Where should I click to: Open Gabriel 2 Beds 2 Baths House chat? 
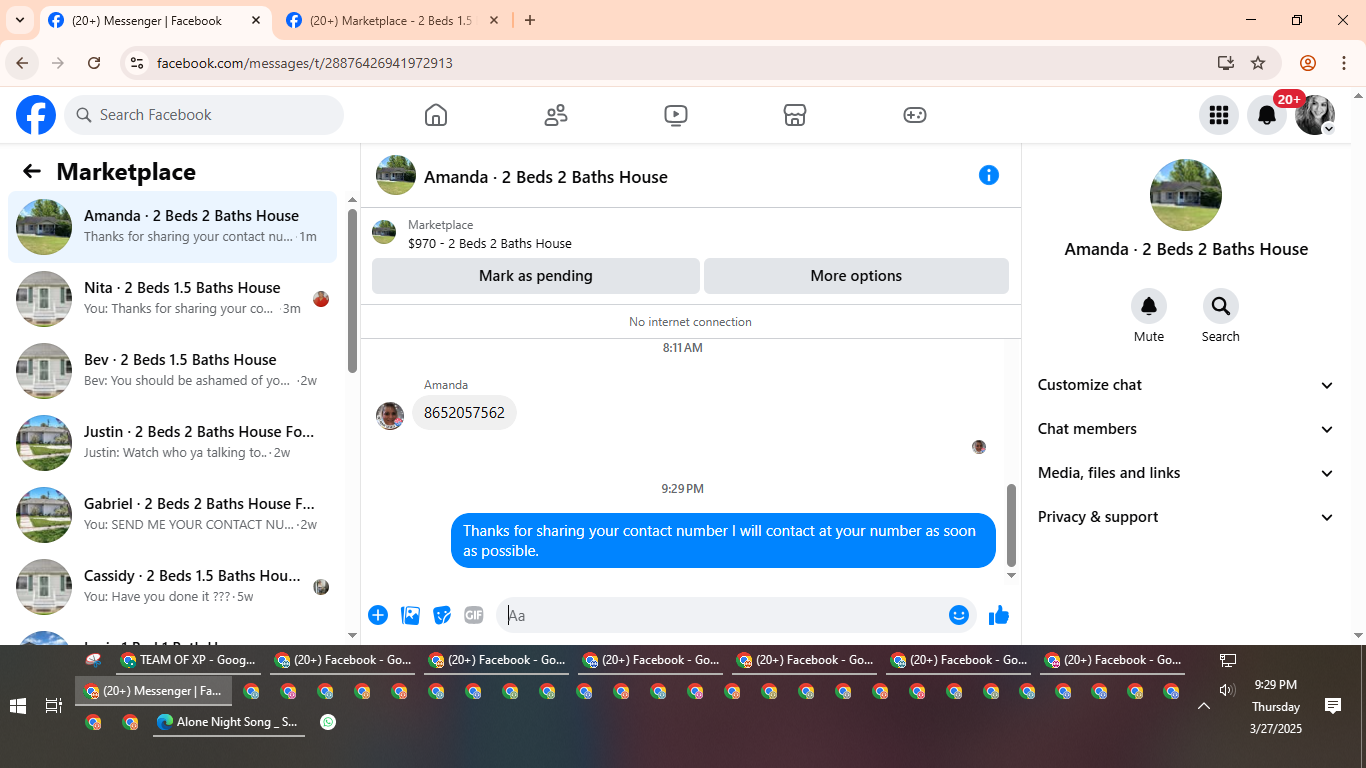coord(173,515)
